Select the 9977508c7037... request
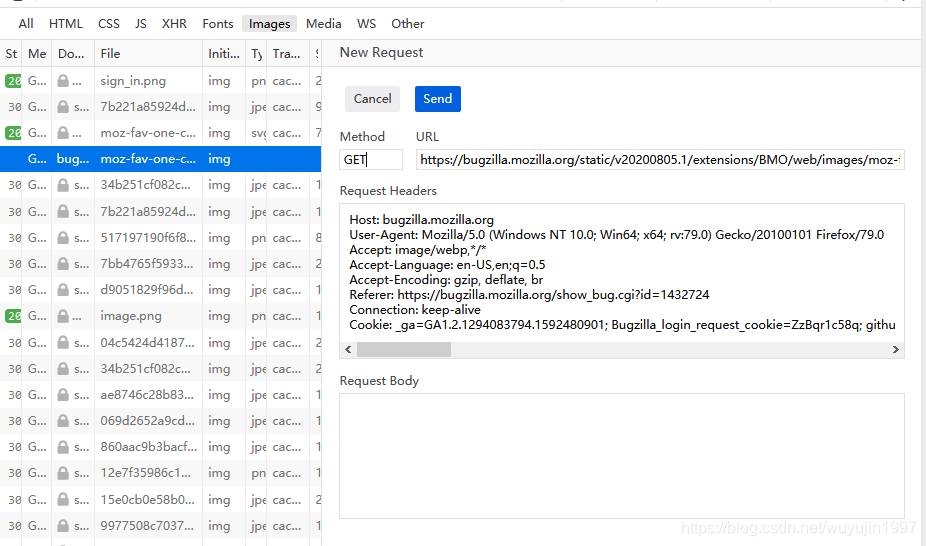Screen dimensions: 926x546 [161, 525]
